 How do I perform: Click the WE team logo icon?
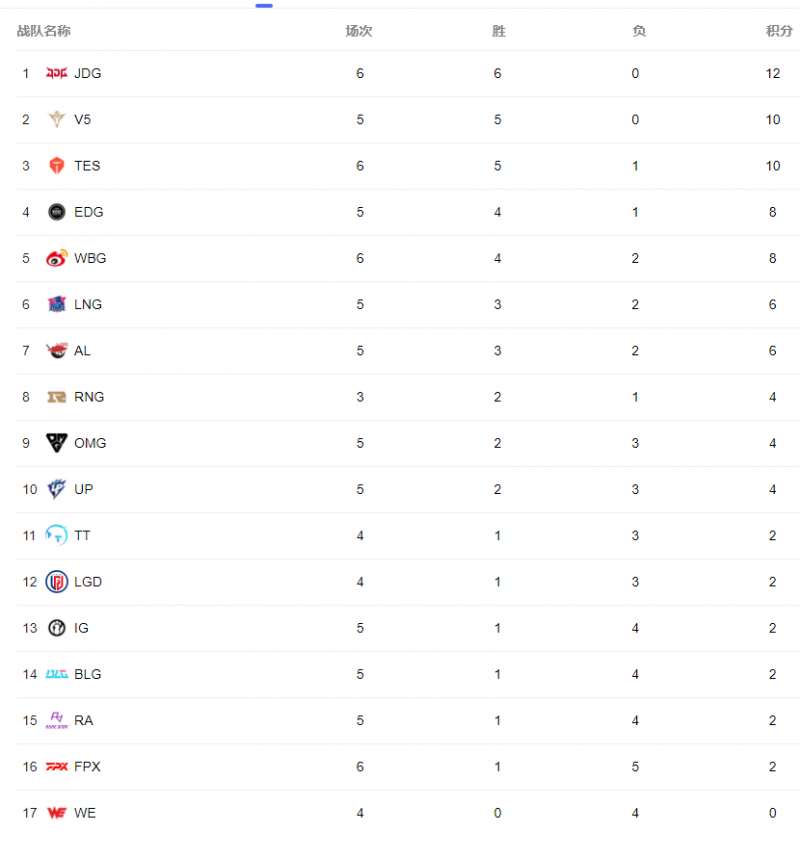(57, 813)
